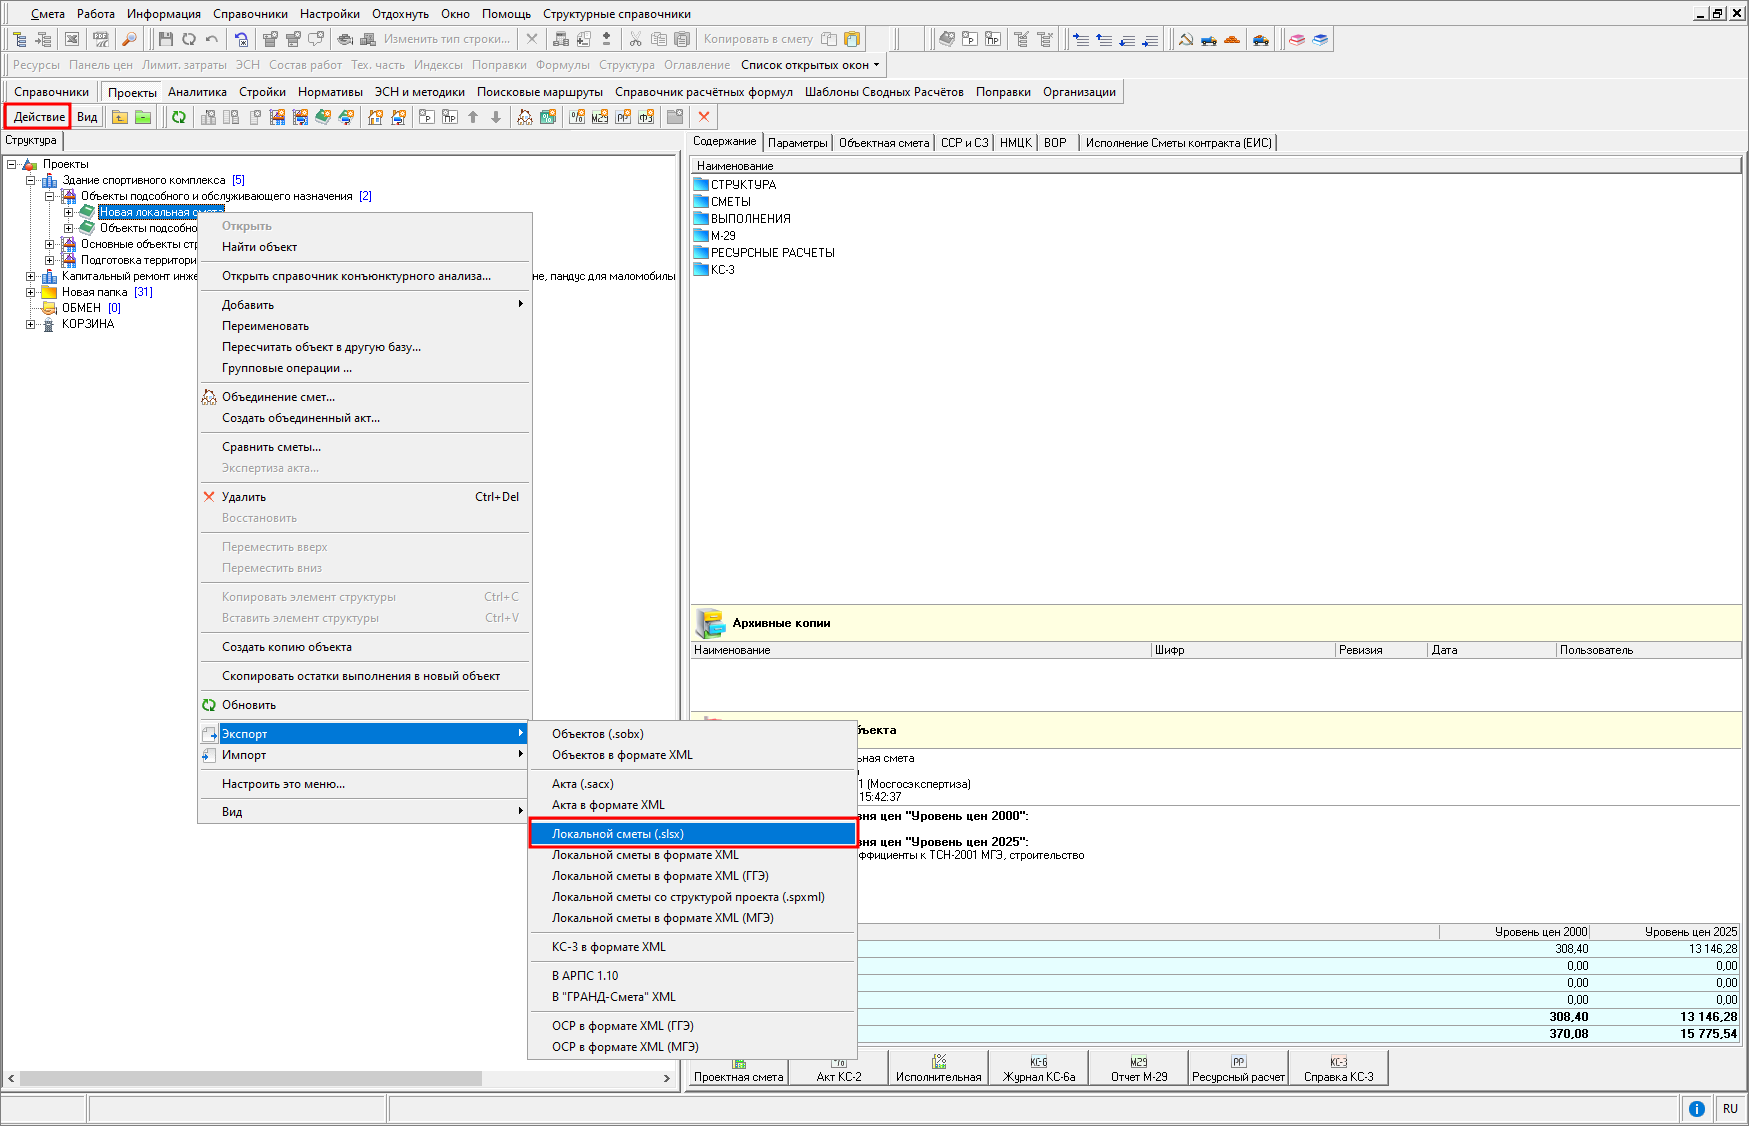1749x1126 pixels.
Task: Click the Вид button next to Действие
Action: (x=87, y=117)
